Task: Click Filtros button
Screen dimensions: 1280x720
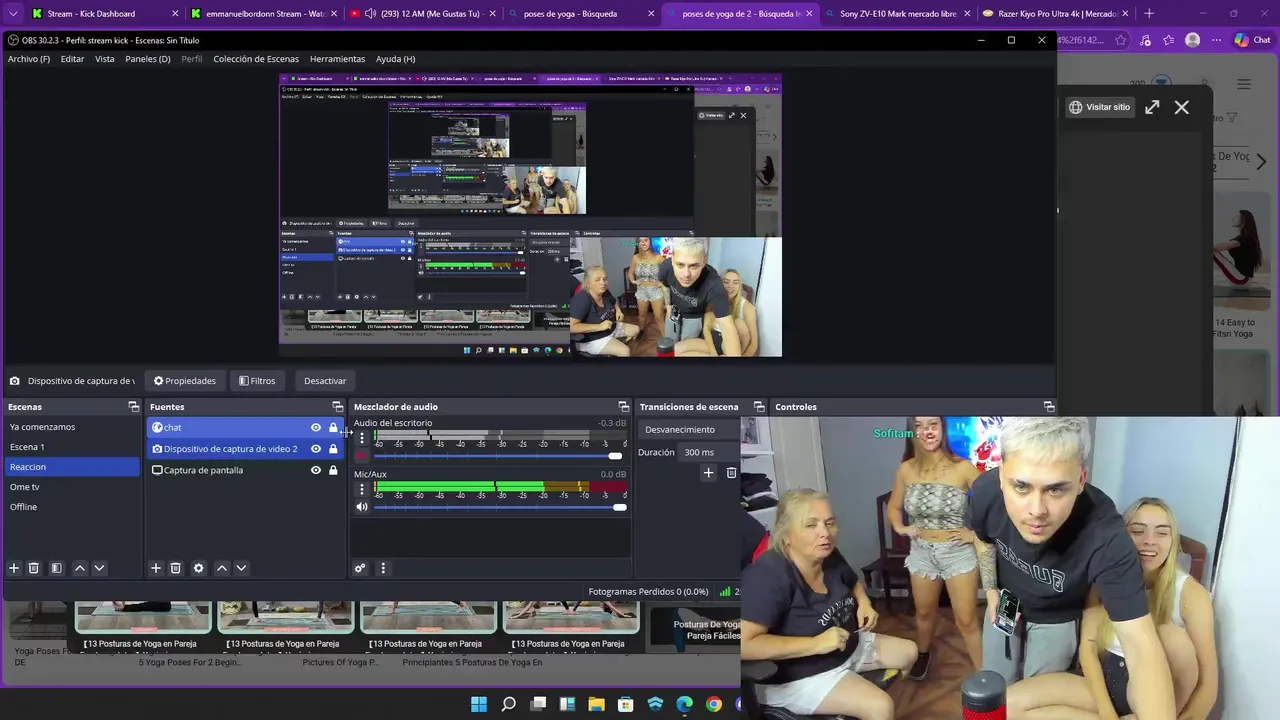Action: (x=257, y=381)
